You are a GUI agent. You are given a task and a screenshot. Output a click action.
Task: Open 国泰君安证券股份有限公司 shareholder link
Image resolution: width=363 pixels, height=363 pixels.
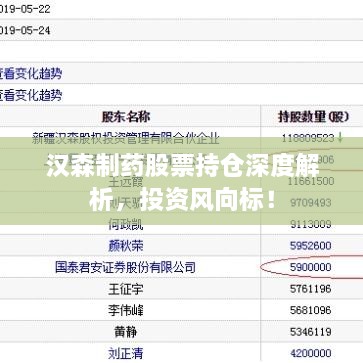[125, 267]
